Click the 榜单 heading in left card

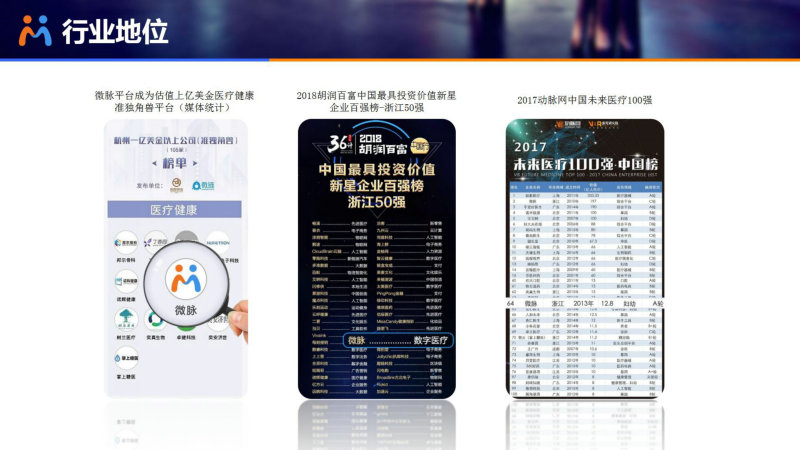point(174,163)
